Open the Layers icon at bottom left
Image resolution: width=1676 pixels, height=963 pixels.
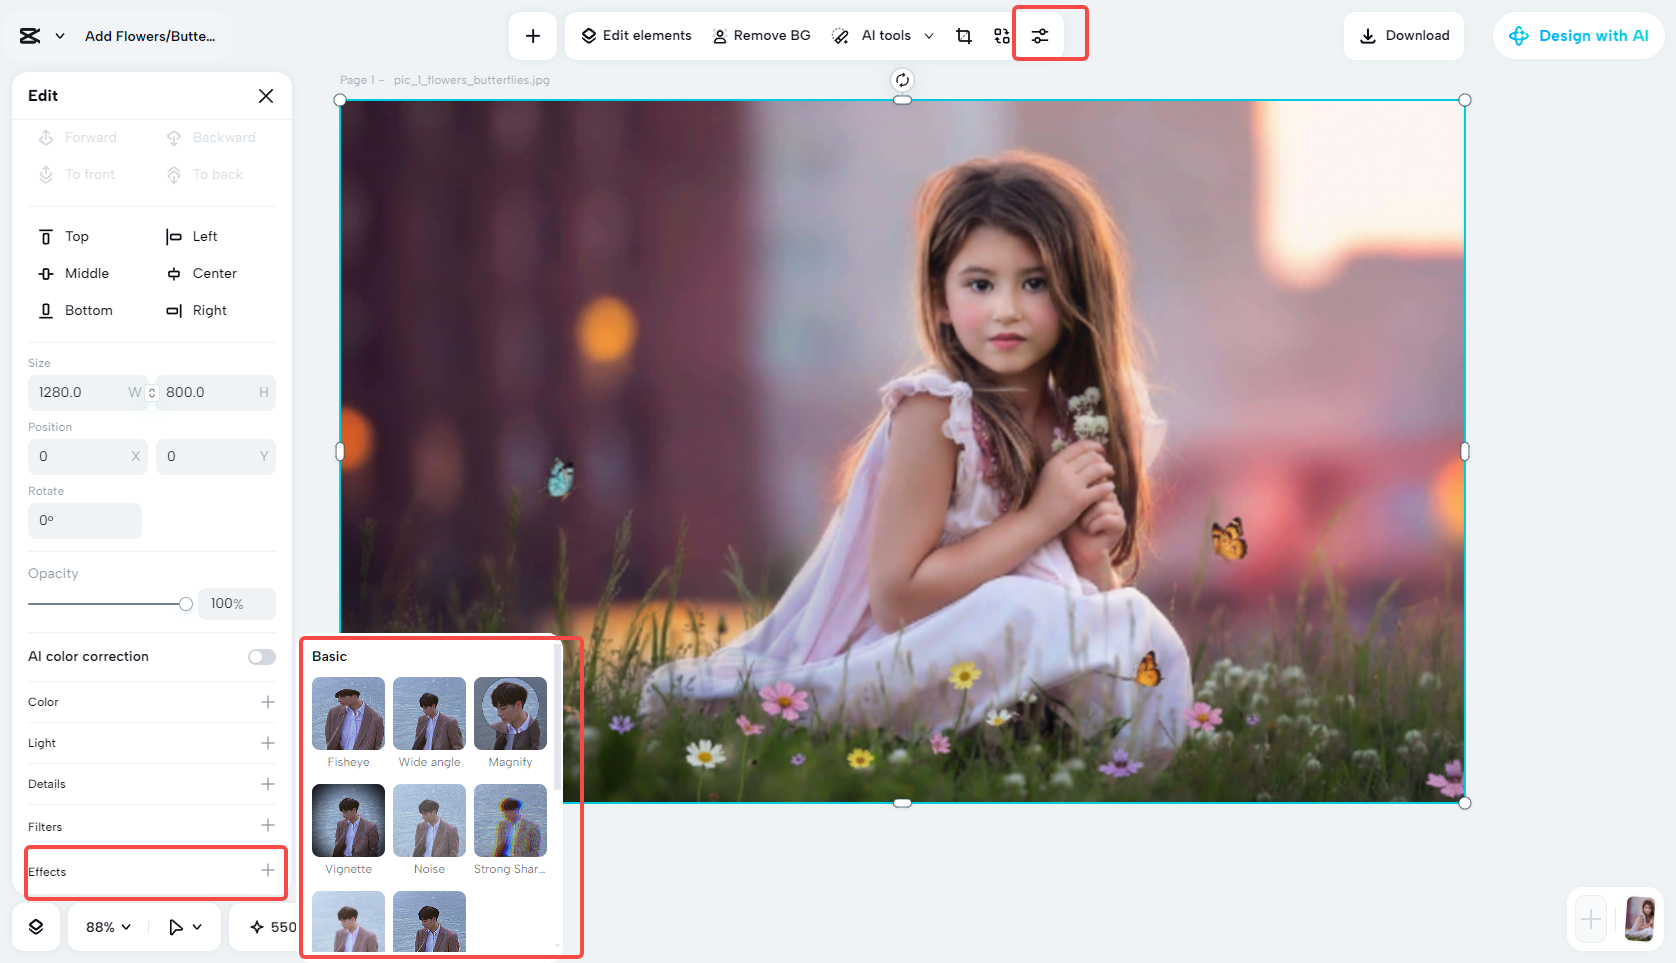tap(36, 927)
